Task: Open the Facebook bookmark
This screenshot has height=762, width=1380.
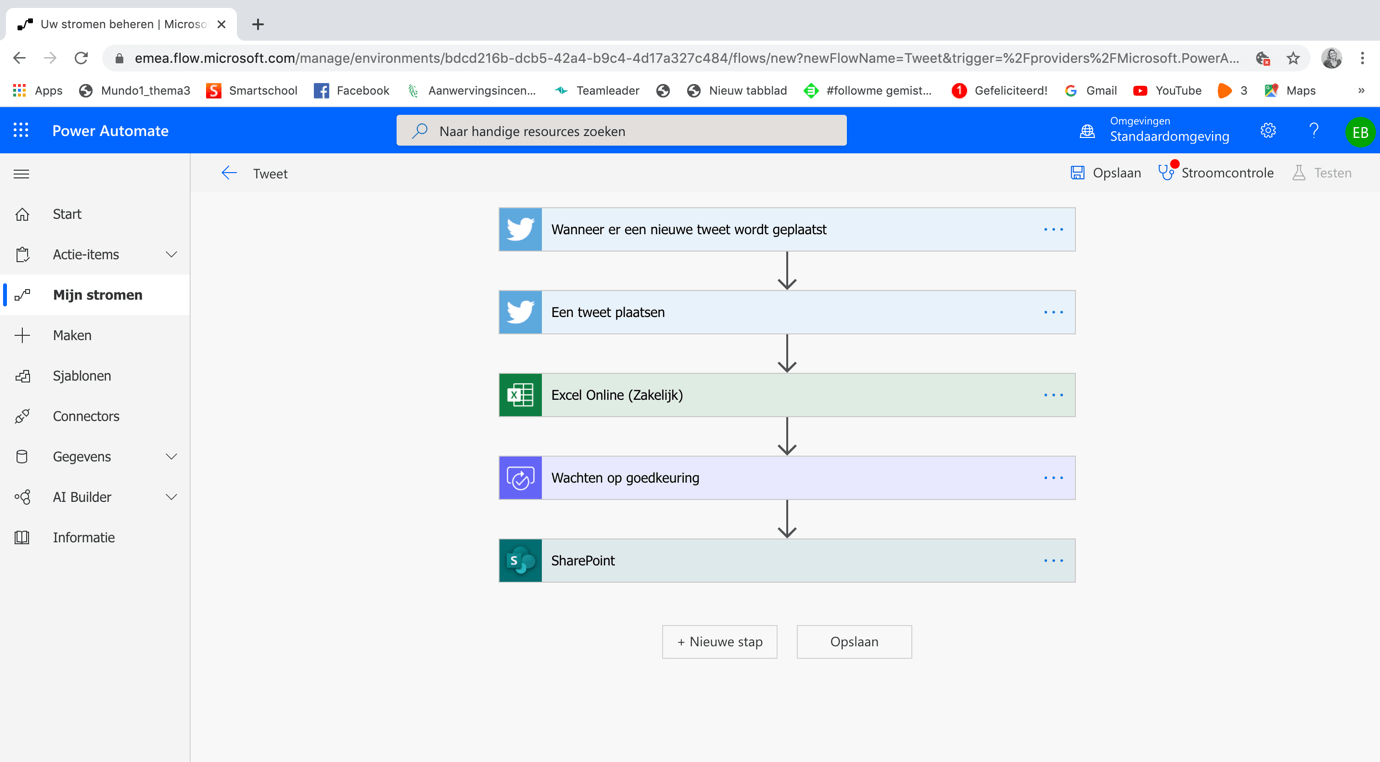Action: tap(351, 90)
